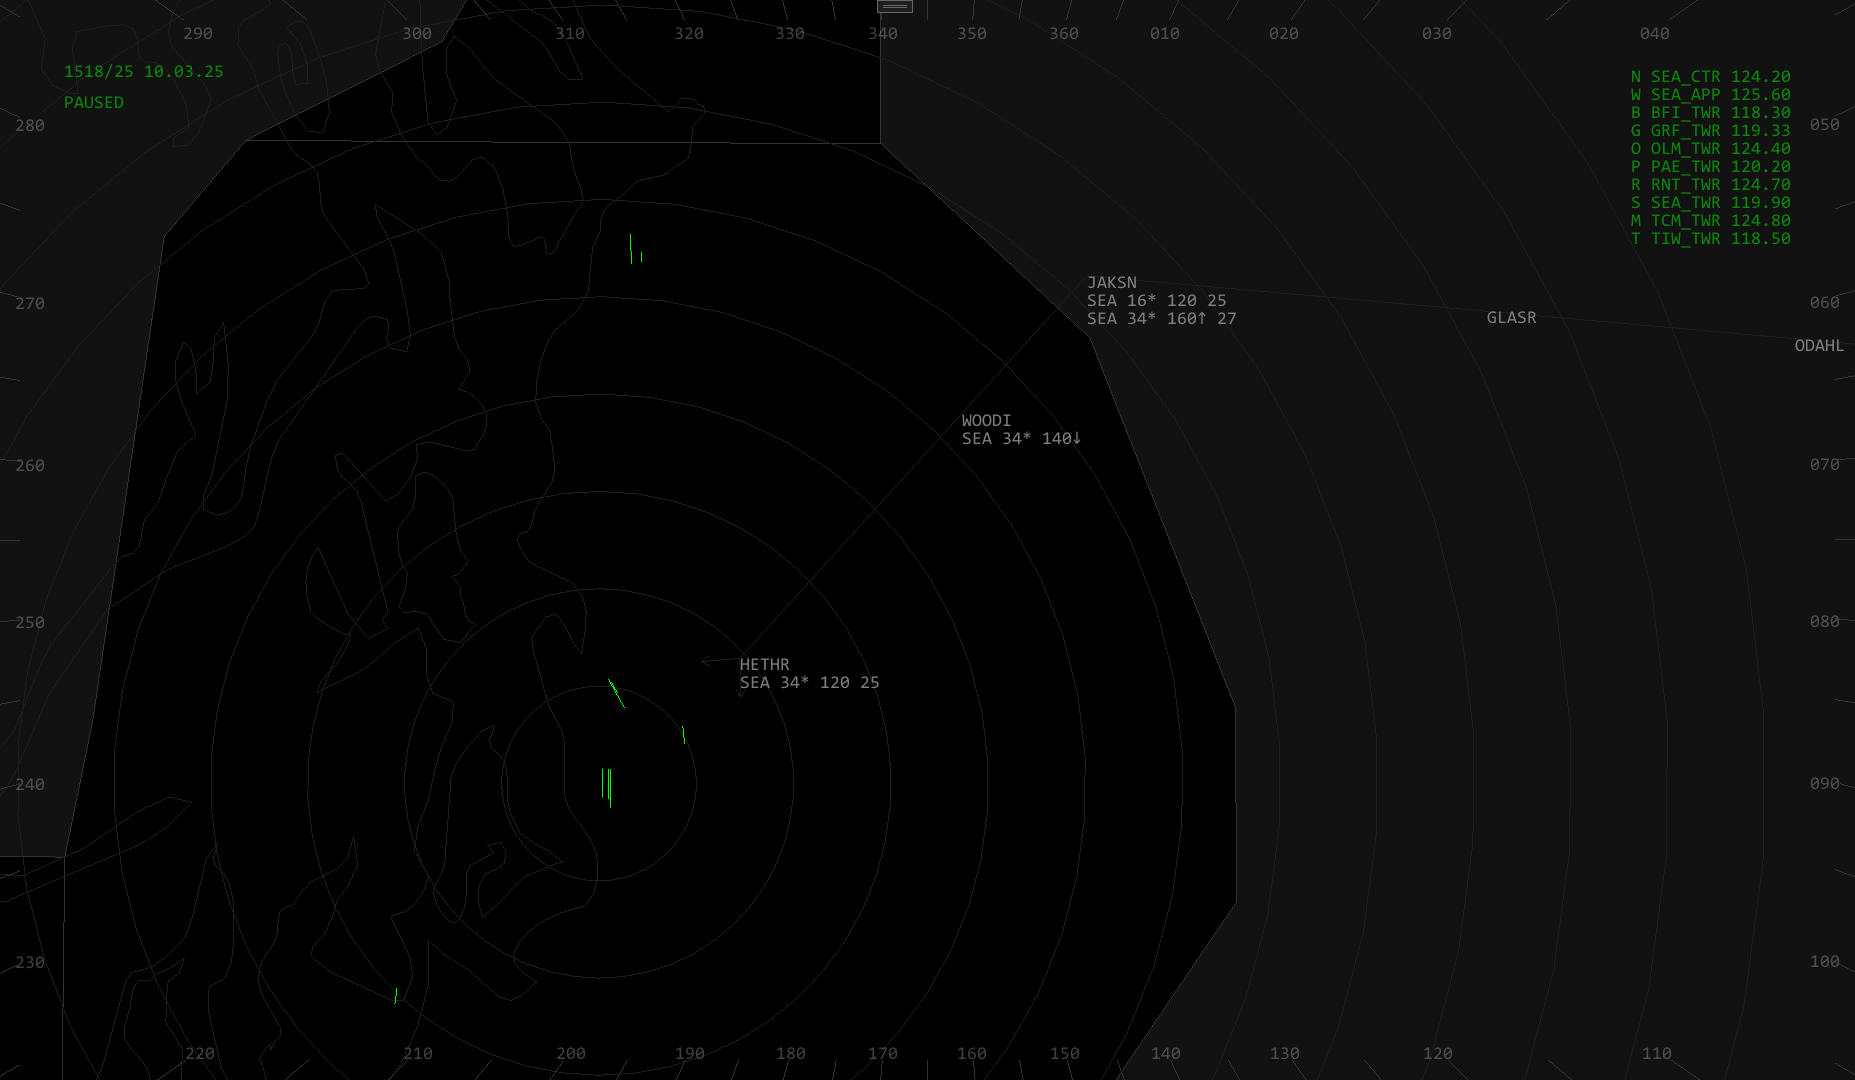Click the 070 compass heading label
The width and height of the screenshot is (1855, 1080).
point(1825,465)
